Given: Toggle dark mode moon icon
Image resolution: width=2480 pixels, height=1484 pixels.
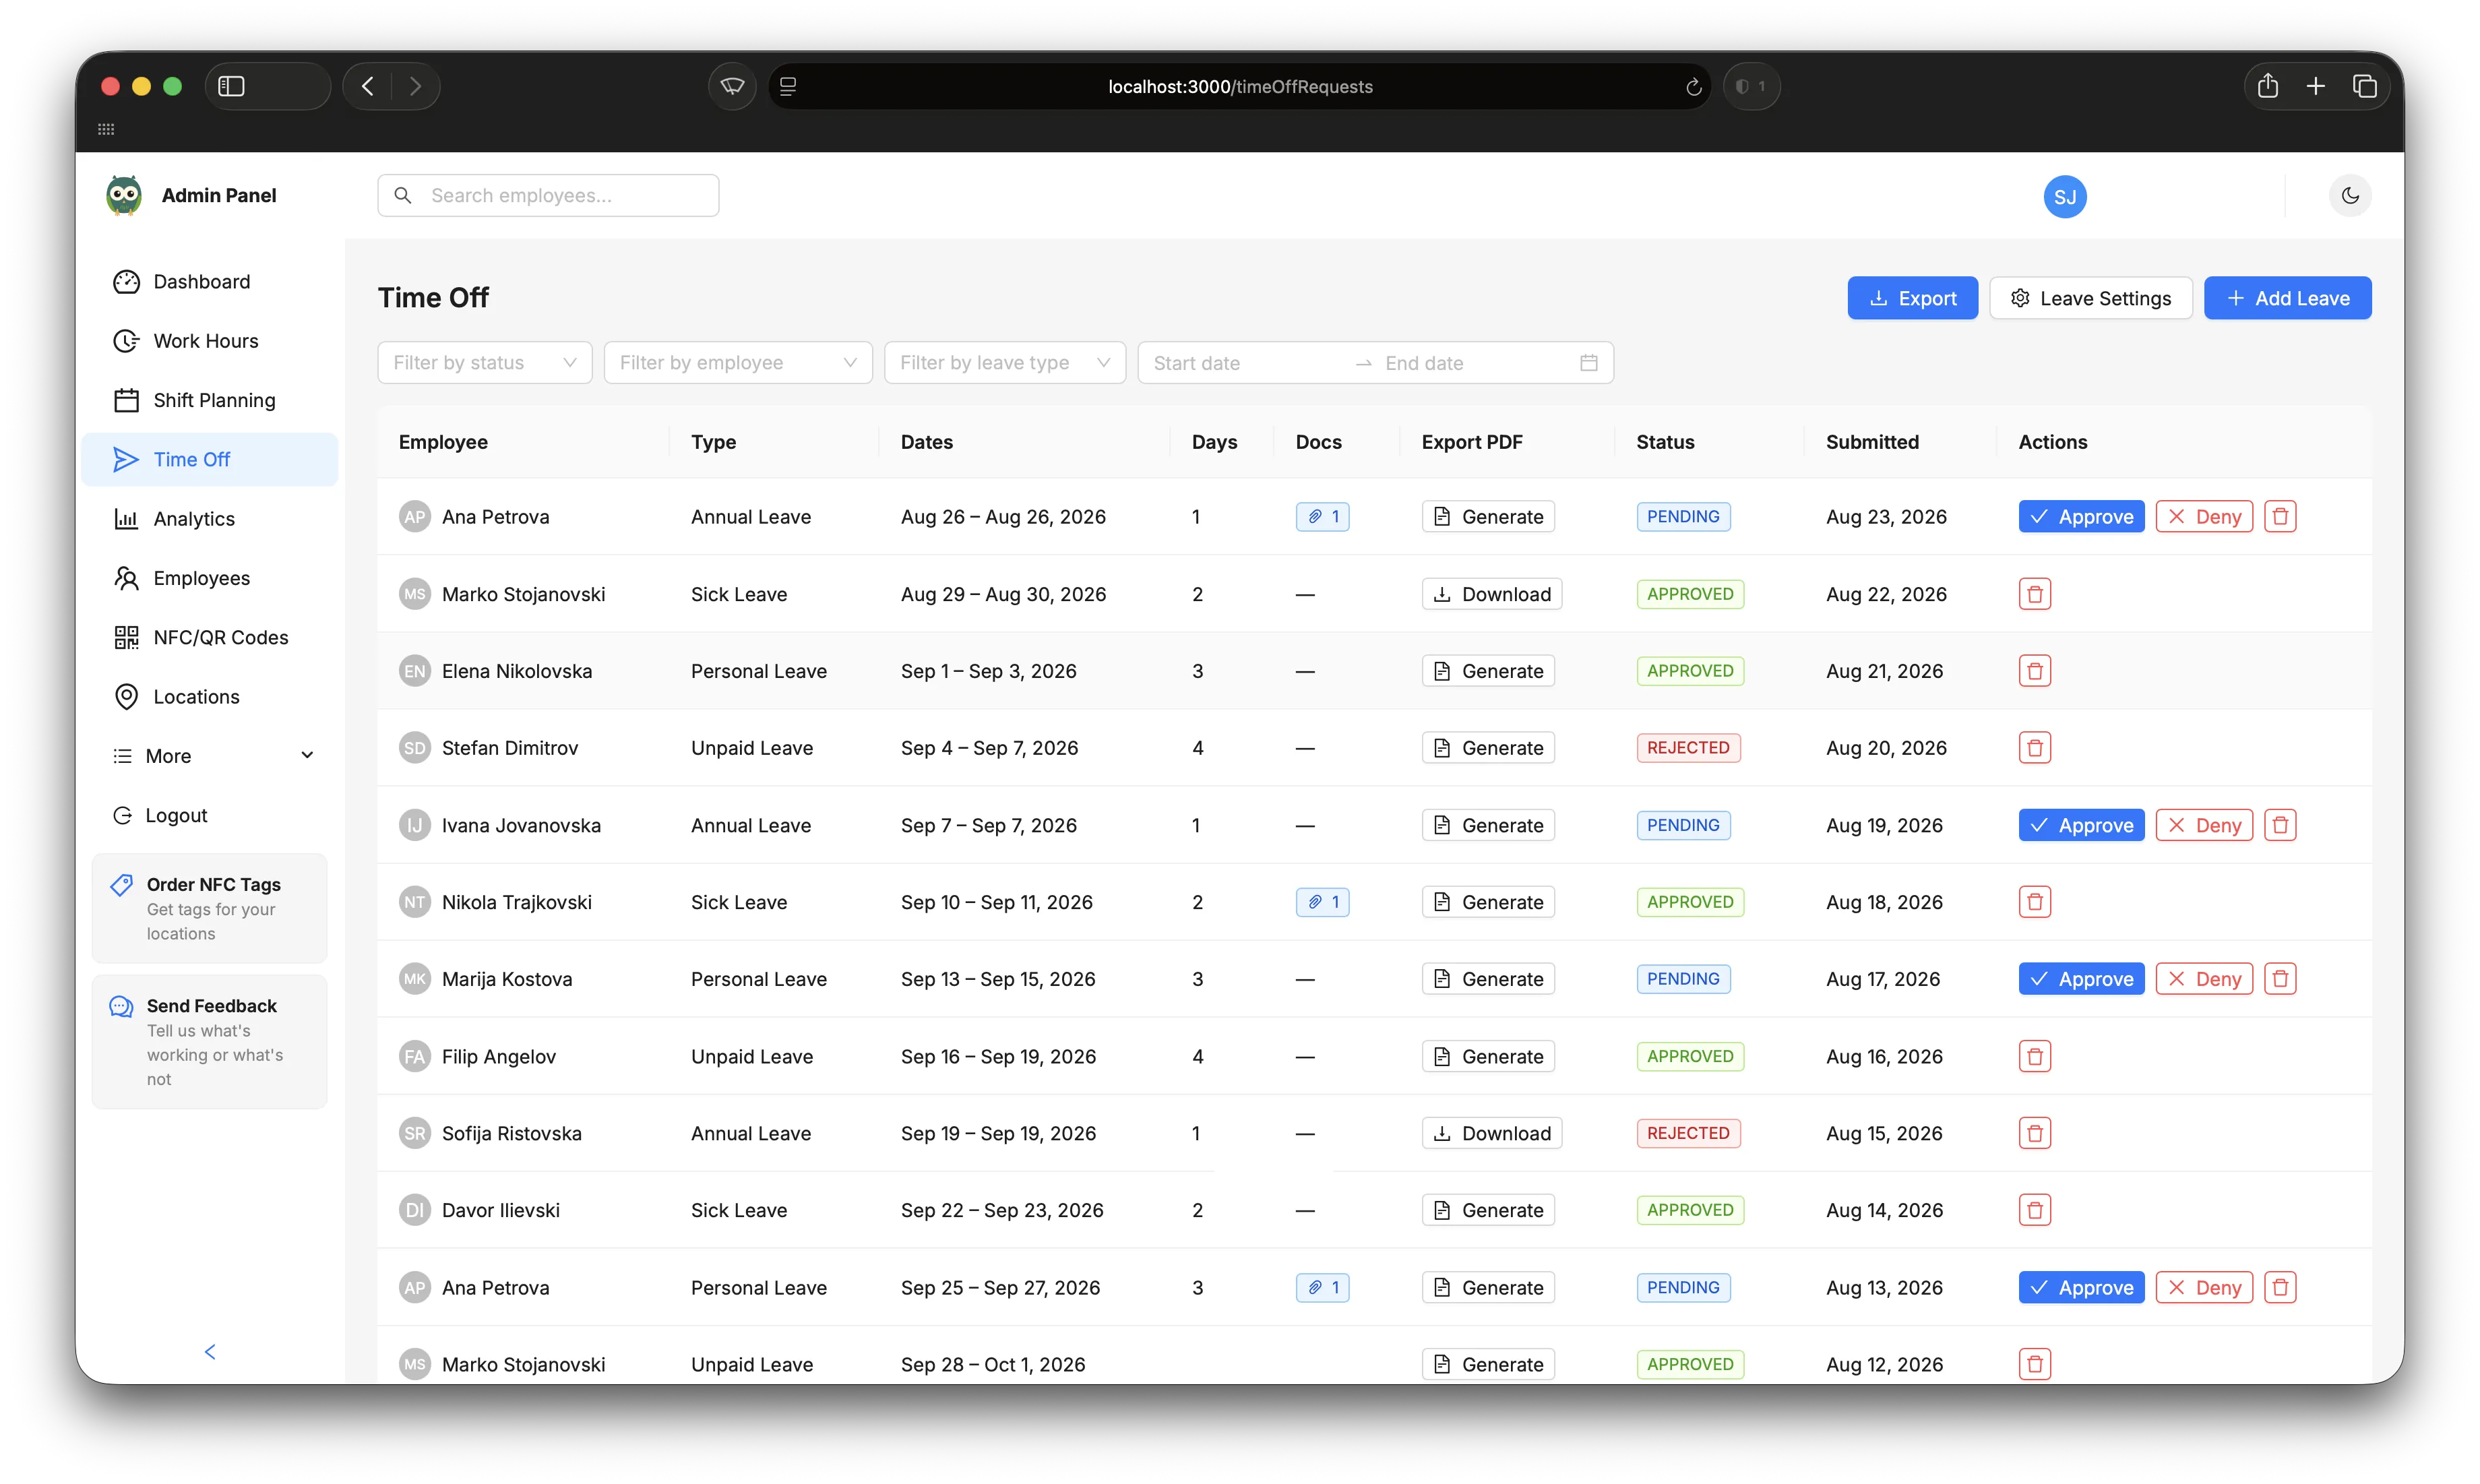Looking at the screenshot, I should point(2349,196).
